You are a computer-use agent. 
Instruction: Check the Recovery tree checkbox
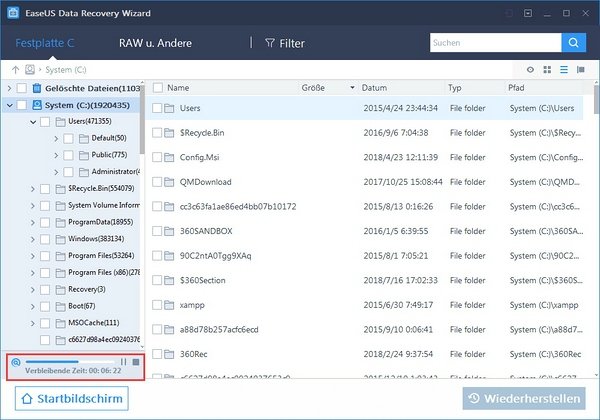pyautogui.click(x=45, y=290)
